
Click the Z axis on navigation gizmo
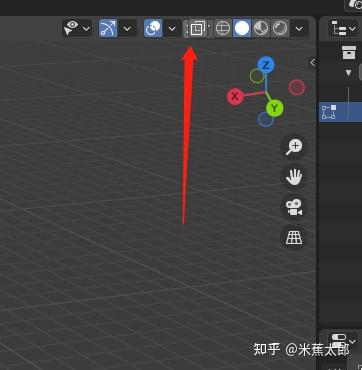[x=266, y=65]
